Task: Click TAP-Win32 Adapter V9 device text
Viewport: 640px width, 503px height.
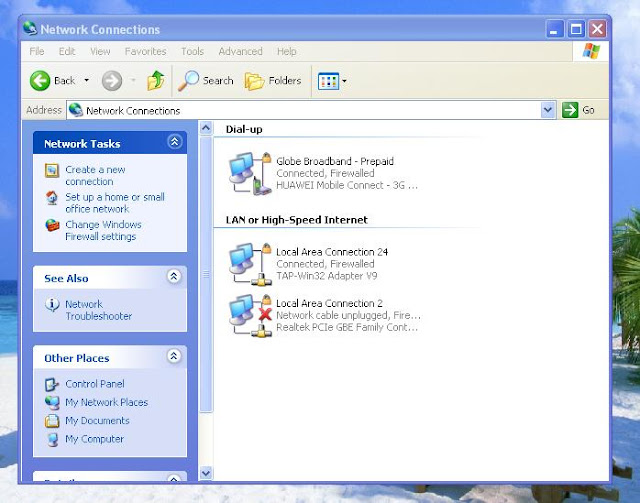Action: click(x=327, y=276)
